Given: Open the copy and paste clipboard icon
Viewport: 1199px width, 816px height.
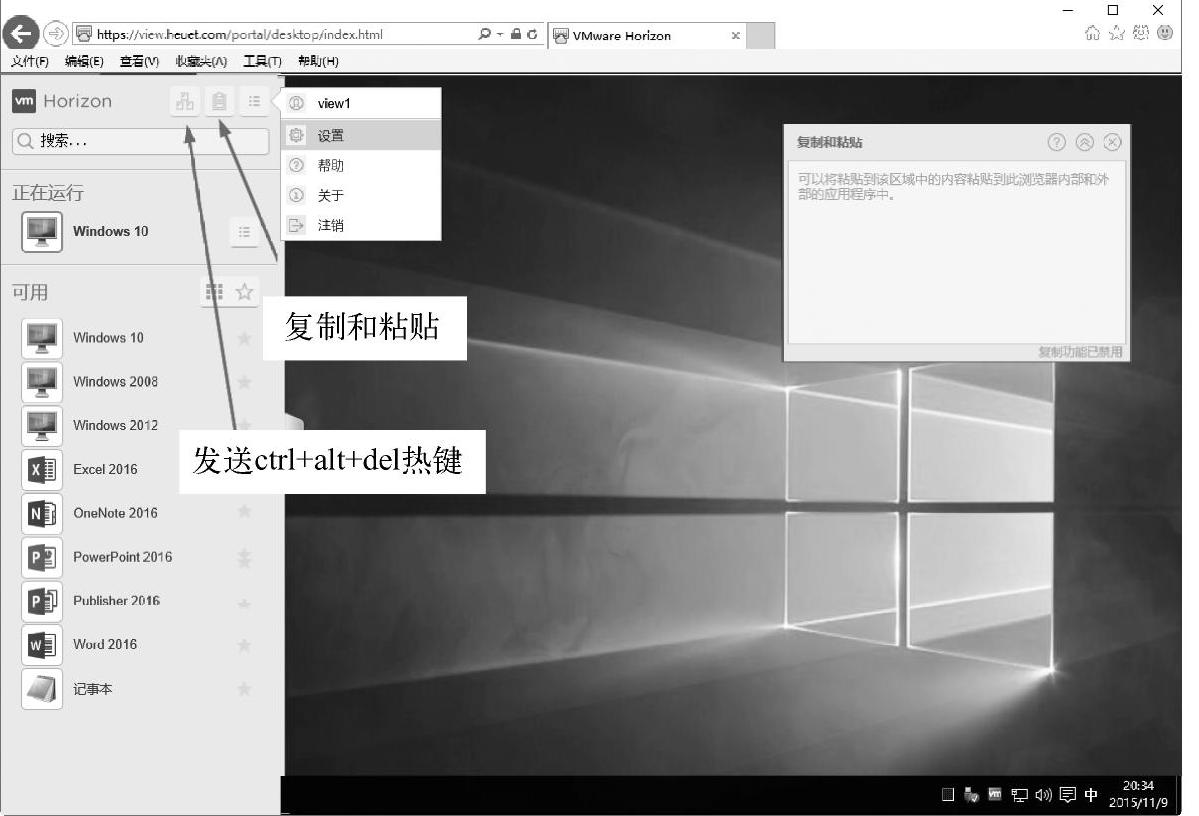Looking at the screenshot, I should pos(219,101).
